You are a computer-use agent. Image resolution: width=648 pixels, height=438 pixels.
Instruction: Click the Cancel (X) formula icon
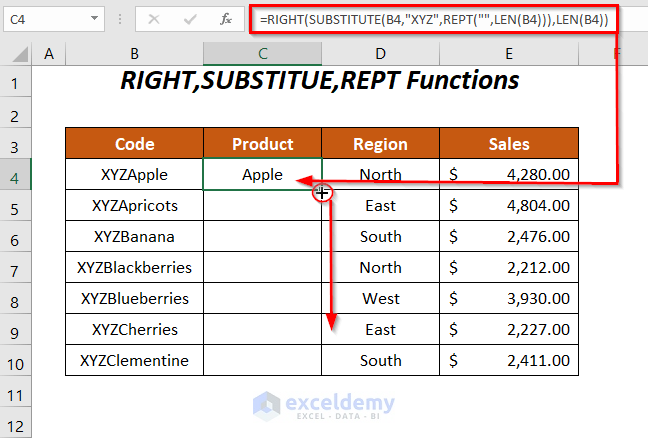point(153,19)
